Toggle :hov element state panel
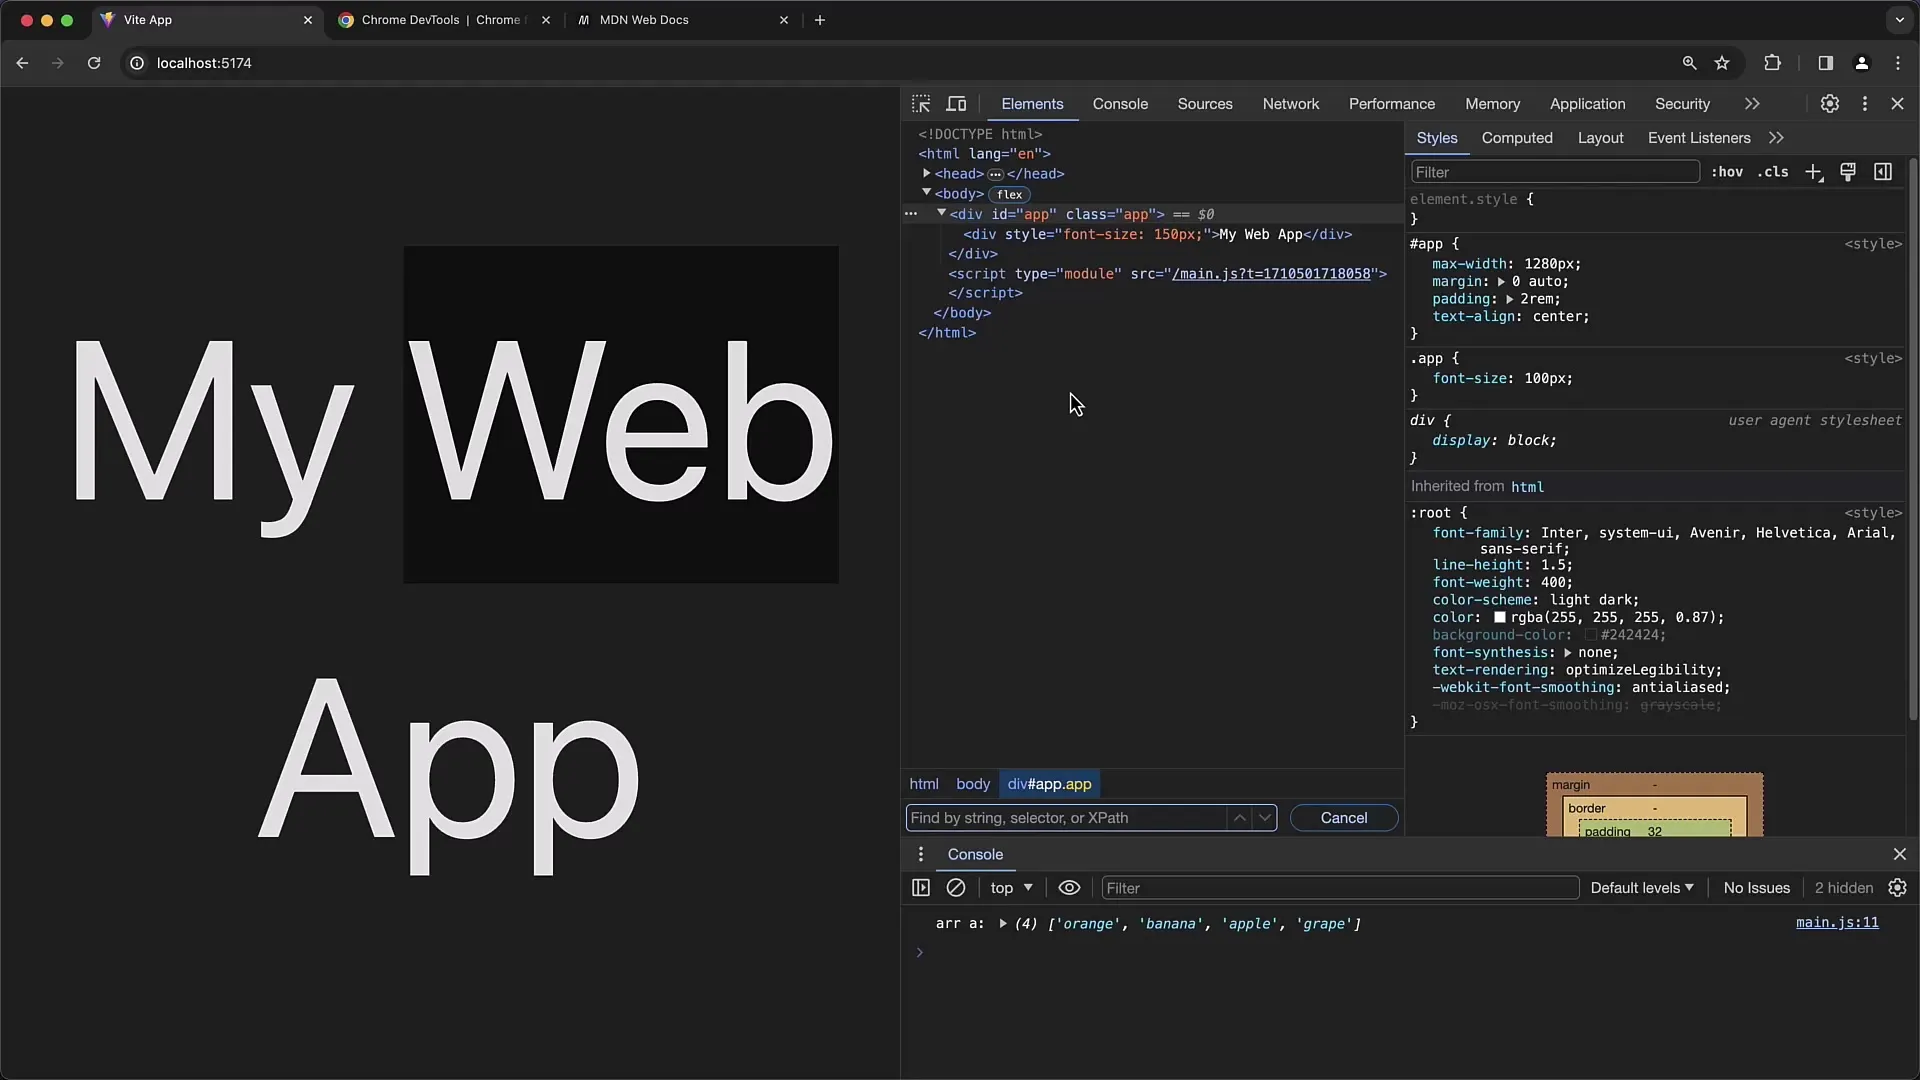The image size is (1920, 1080). (x=1727, y=172)
